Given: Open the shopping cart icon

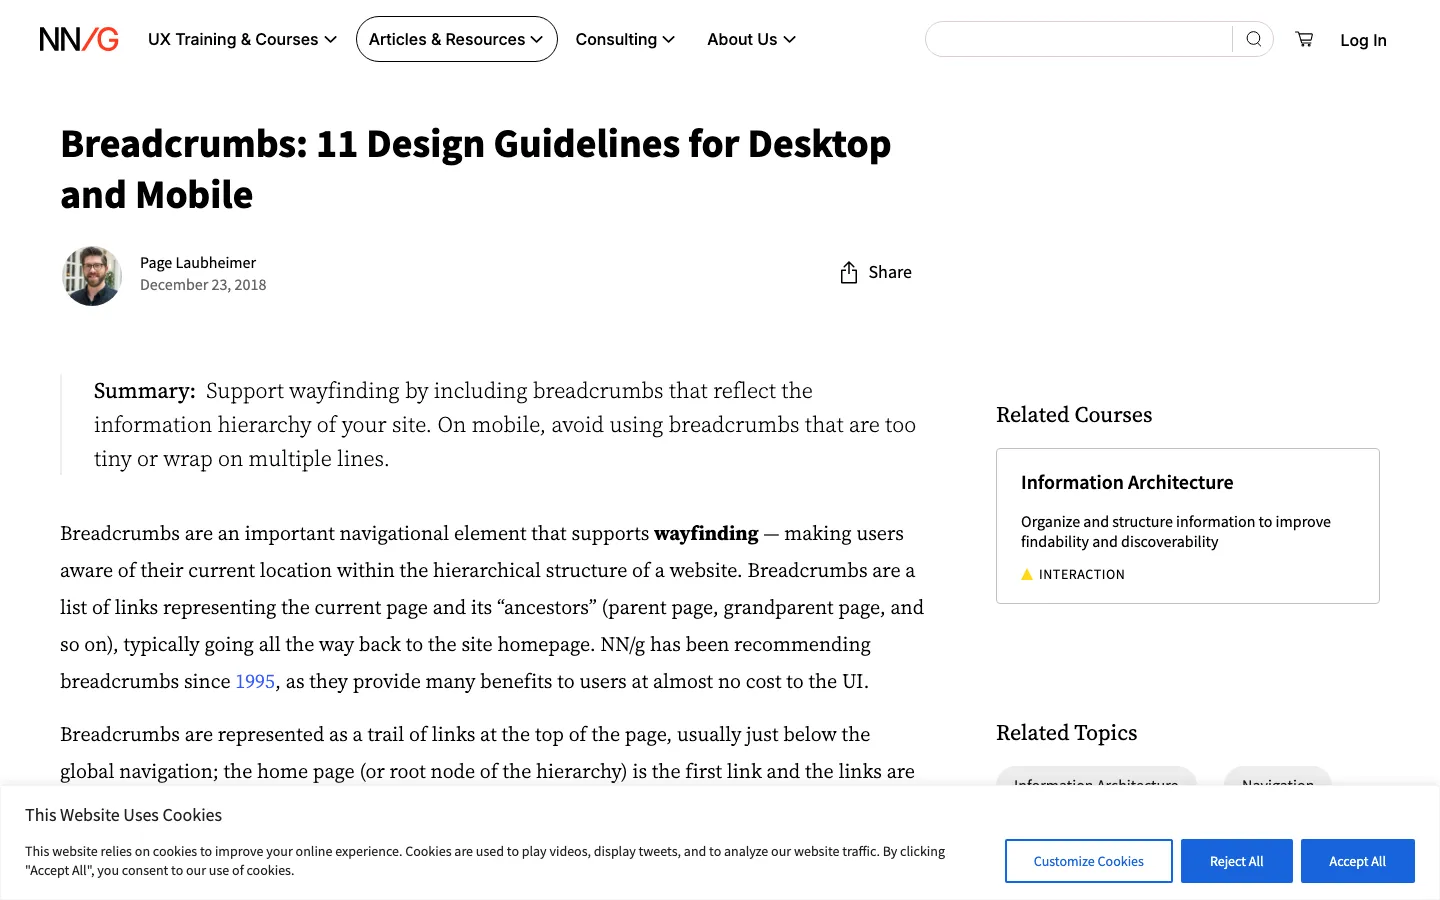Looking at the screenshot, I should click(x=1304, y=39).
